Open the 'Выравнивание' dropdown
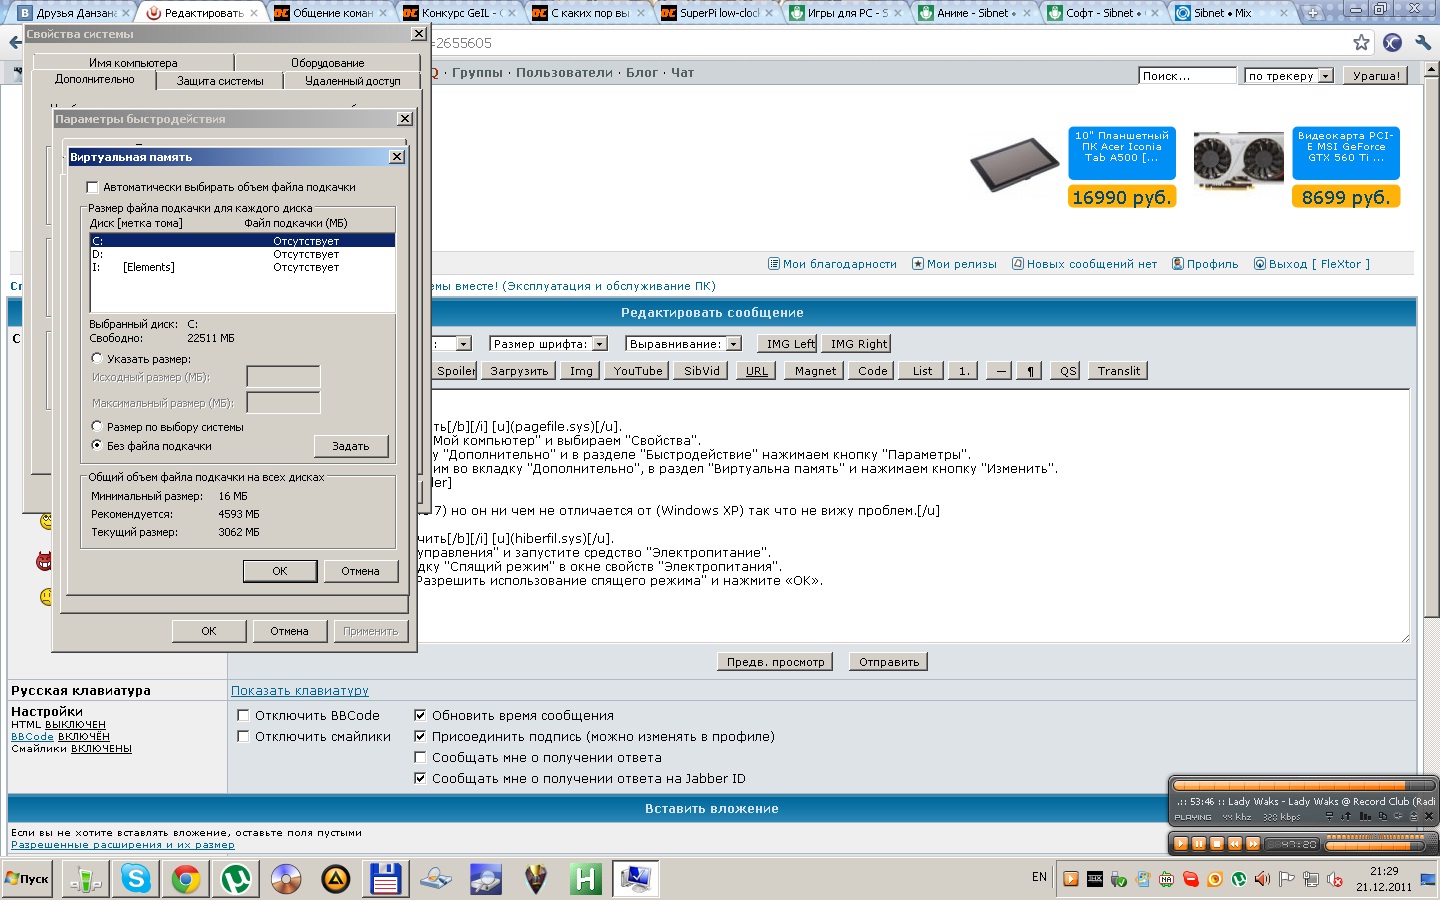 click(x=734, y=343)
